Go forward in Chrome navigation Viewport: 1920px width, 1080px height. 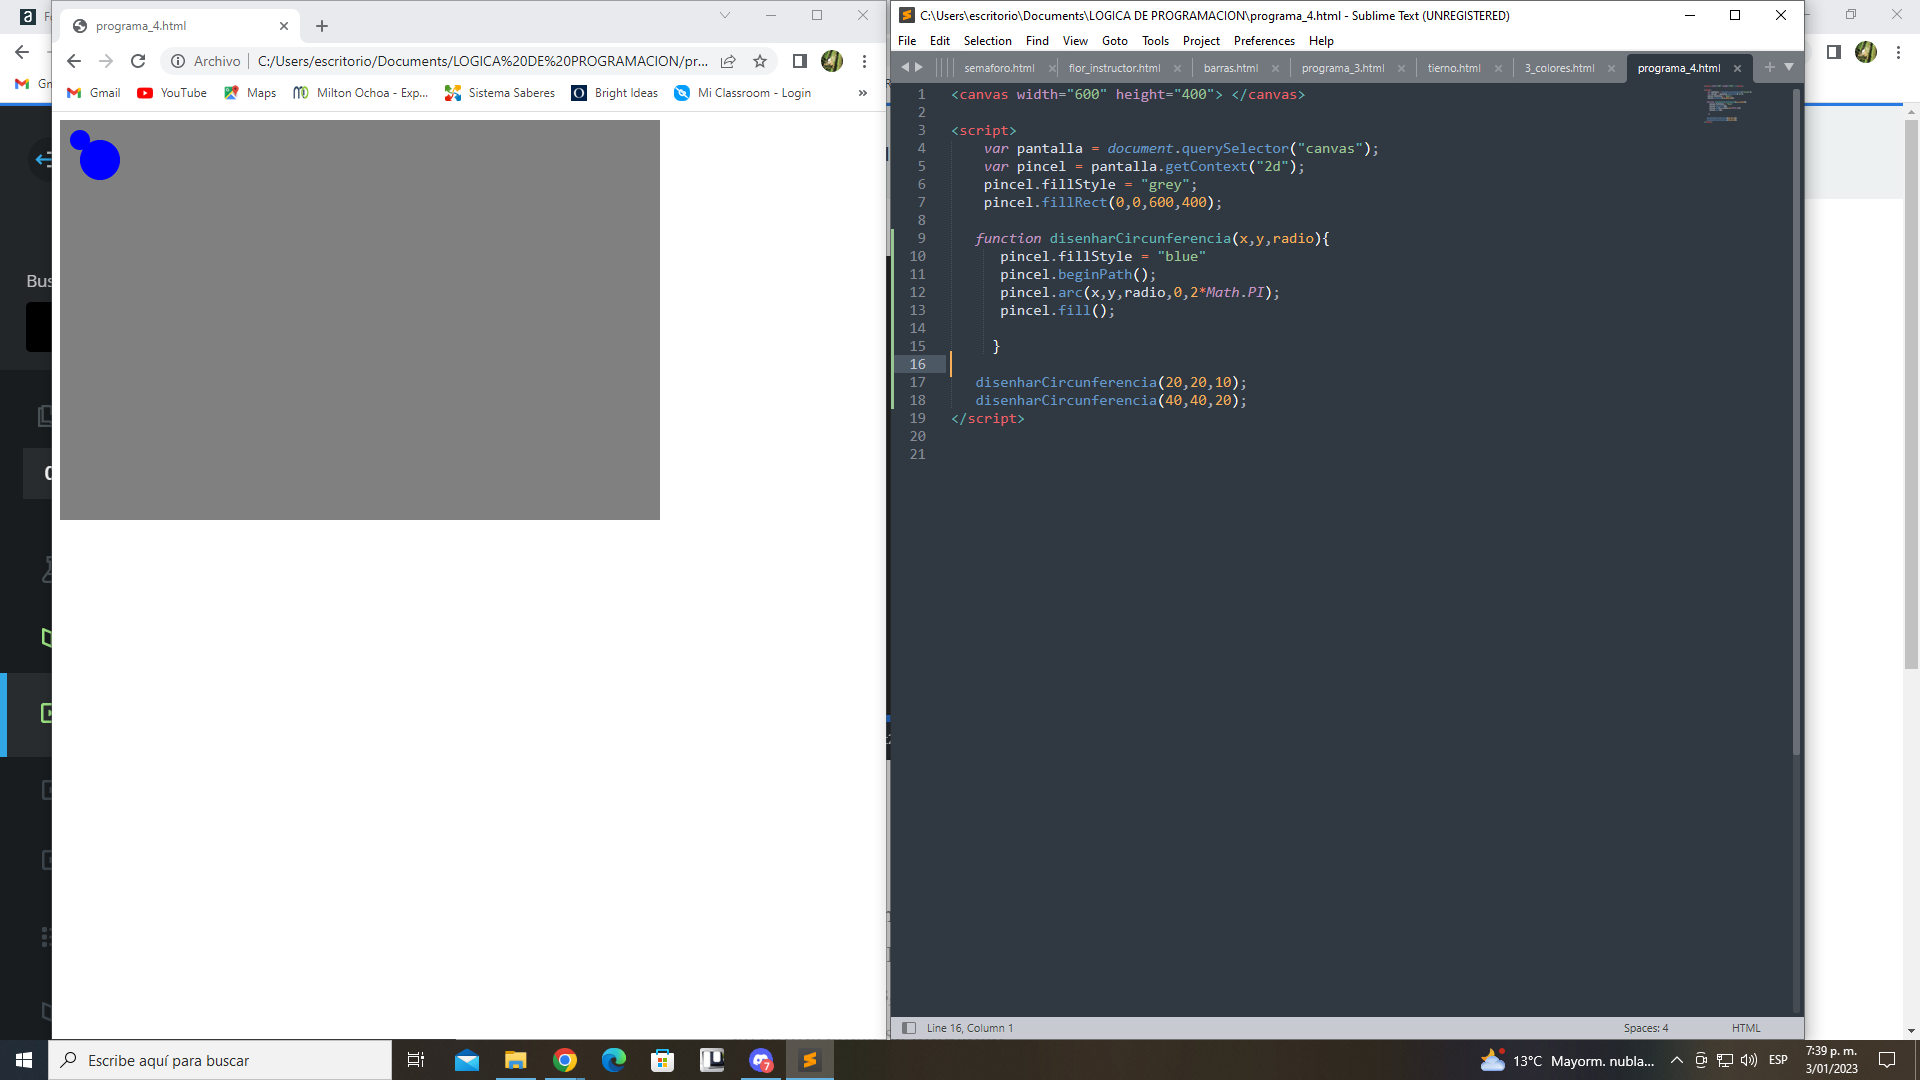(x=106, y=61)
